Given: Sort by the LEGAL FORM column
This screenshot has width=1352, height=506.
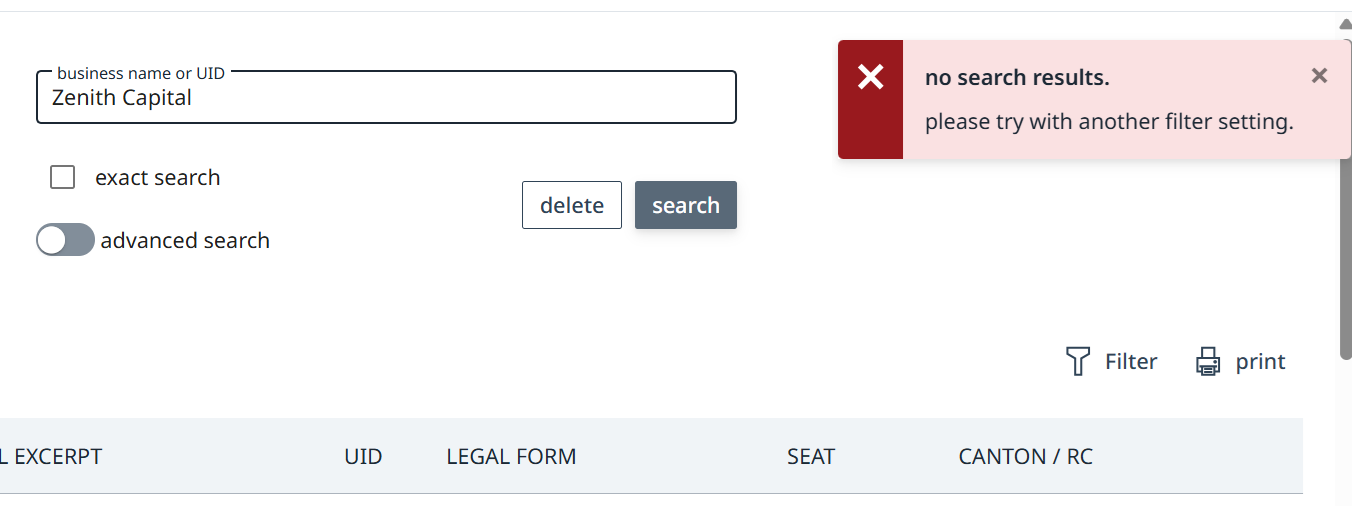Looking at the screenshot, I should (x=511, y=457).
